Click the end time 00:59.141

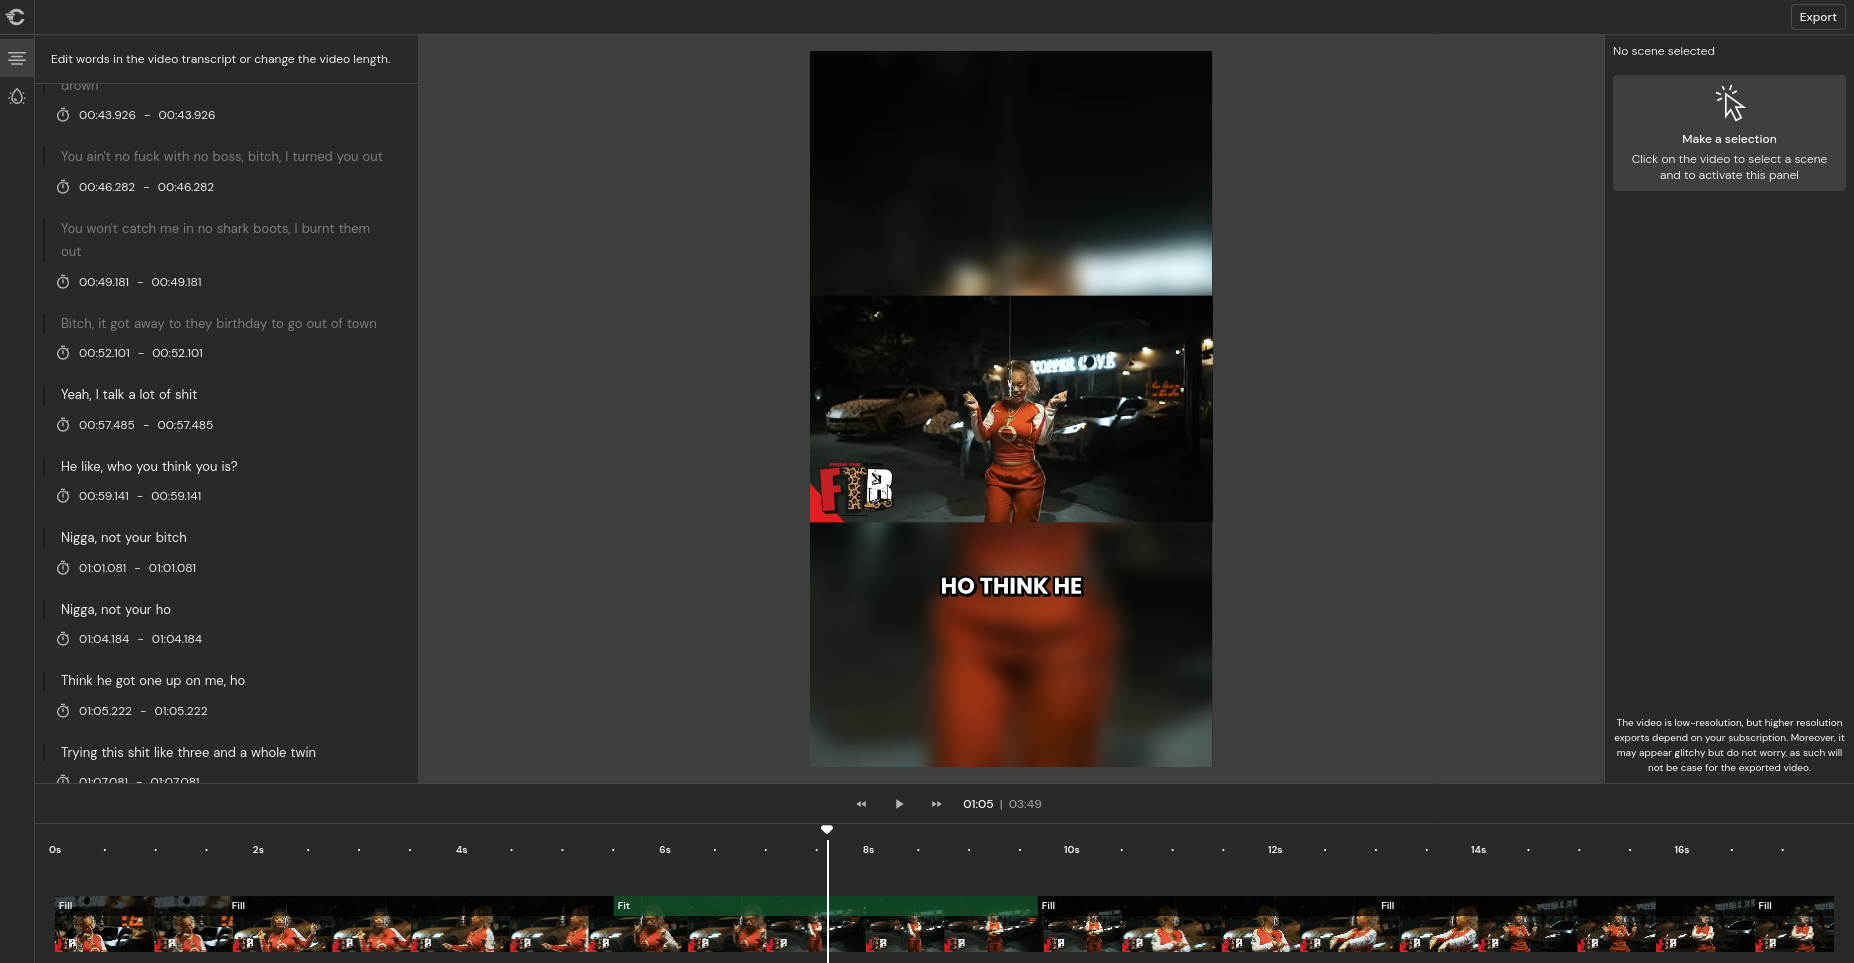[176, 496]
